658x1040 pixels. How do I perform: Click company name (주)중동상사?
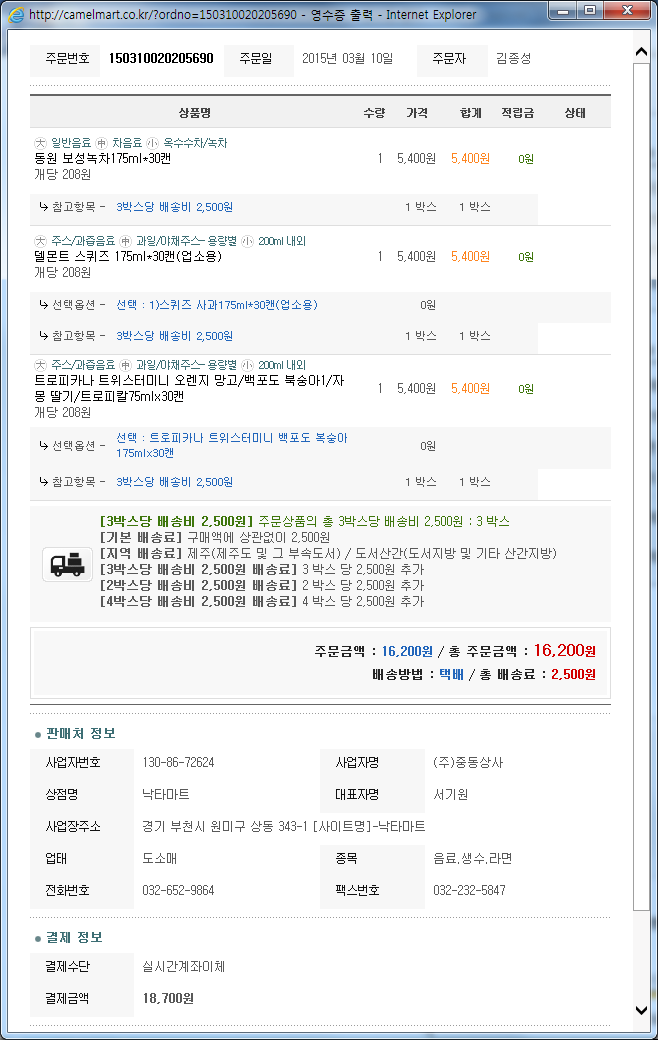pyautogui.click(x=468, y=762)
